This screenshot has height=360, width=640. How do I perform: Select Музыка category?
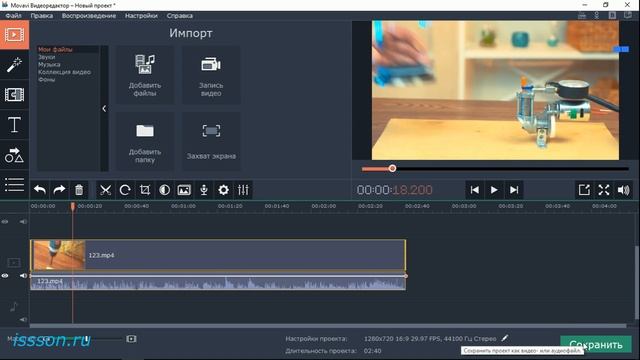tap(49, 64)
